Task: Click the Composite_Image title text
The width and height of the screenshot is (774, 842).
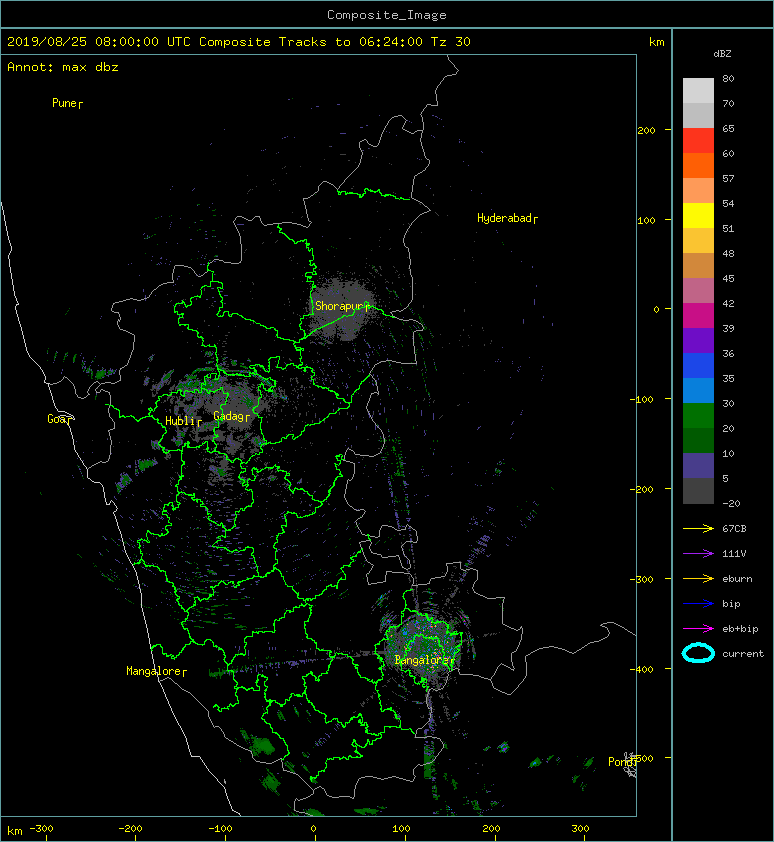Action: (x=387, y=15)
